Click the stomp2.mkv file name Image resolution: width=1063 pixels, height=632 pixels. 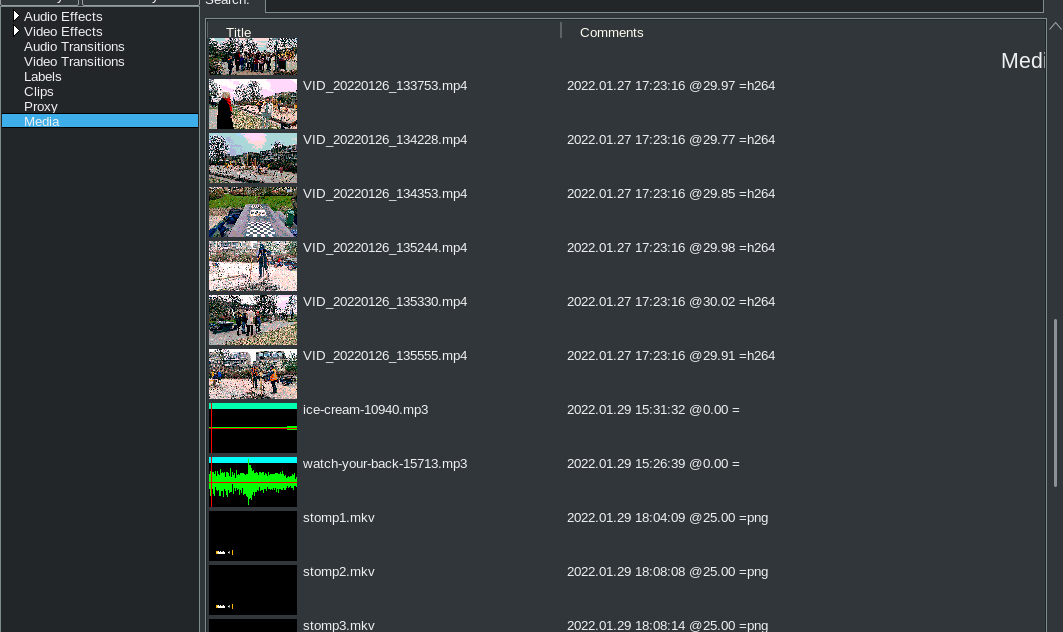point(339,572)
